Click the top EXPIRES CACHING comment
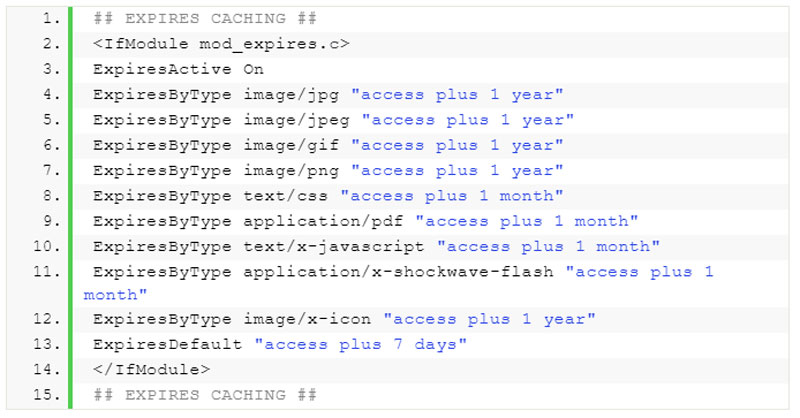Image resolution: width=800 pixels, height=418 pixels. coord(205,19)
